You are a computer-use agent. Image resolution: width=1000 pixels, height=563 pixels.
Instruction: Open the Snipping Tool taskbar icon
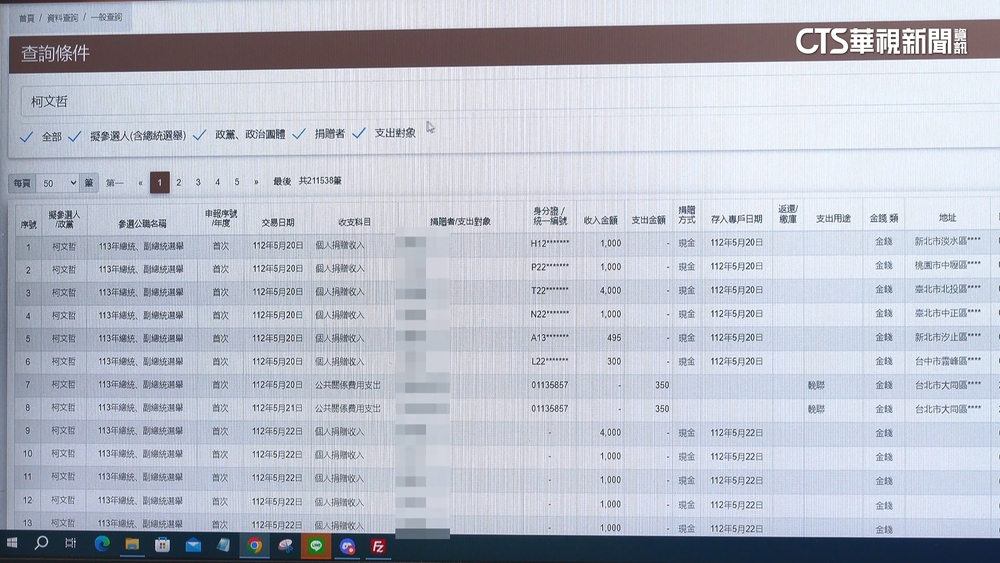(x=285, y=546)
